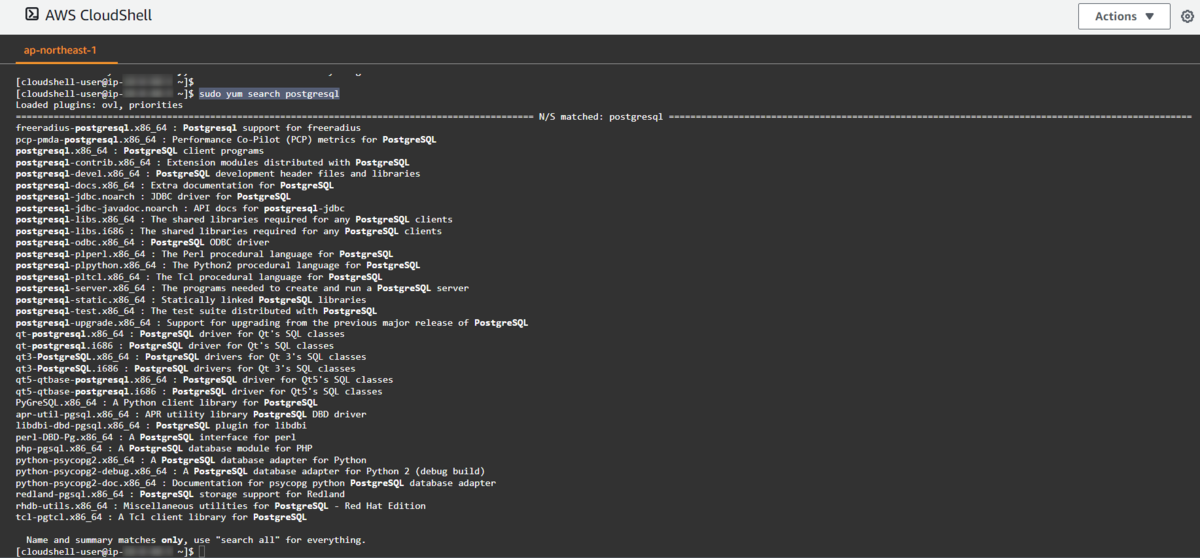The height and width of the screenshot is (558, 1200).
Task: Click 'python-psycopg2-doc.x86_64' package line
Action: [256, 483]
